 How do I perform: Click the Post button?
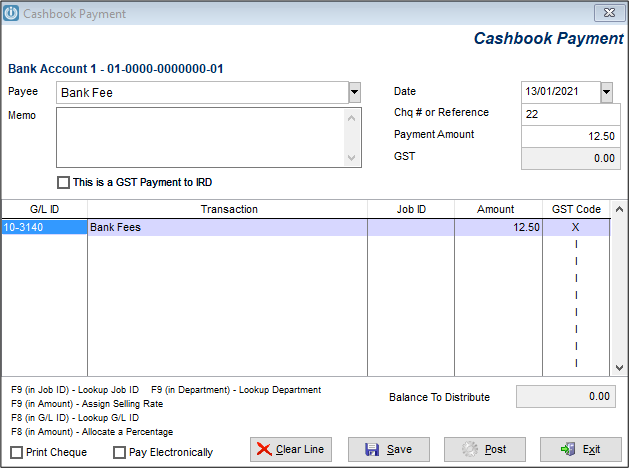(x=485, y=449)
